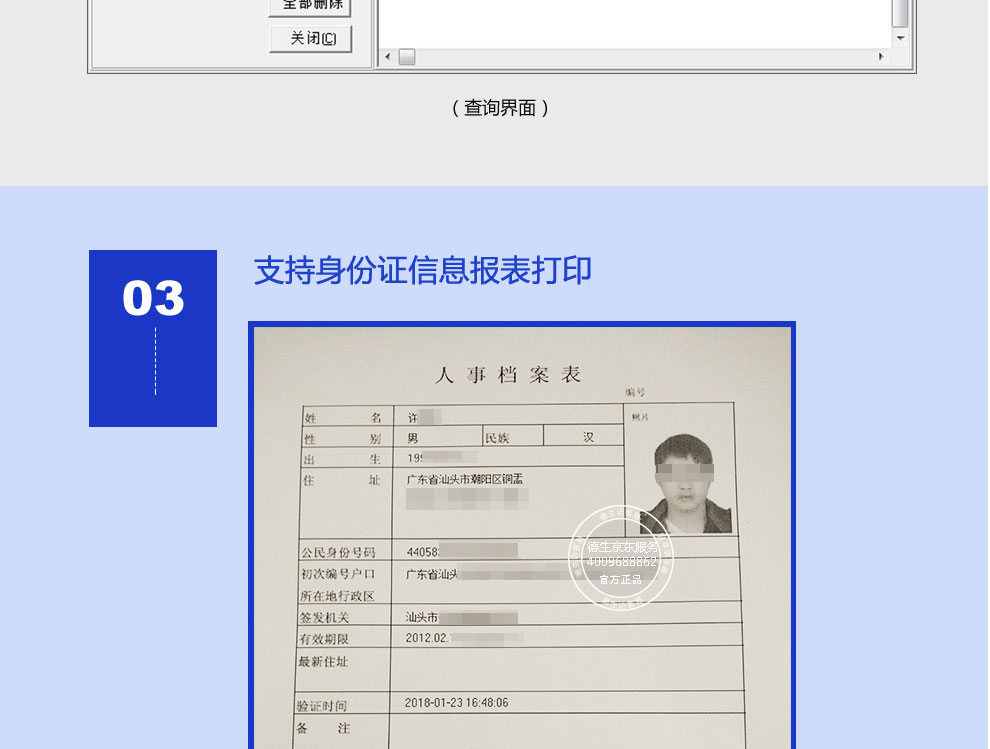
Task: Click the round 德生京东服务 watermark stamp
Action: 621,558
